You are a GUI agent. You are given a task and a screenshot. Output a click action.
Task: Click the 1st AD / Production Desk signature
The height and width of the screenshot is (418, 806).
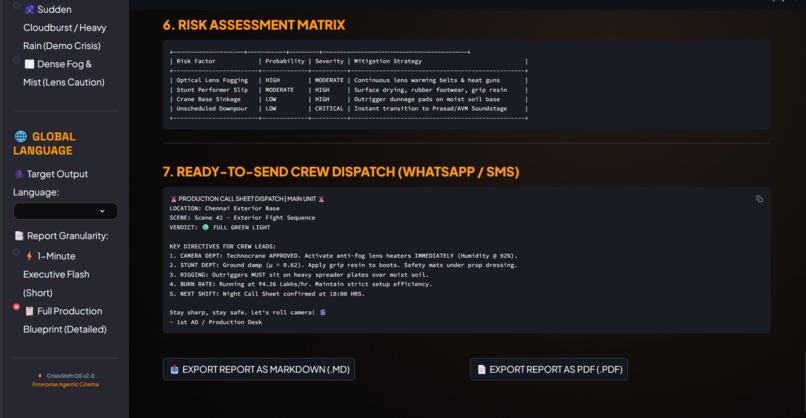[x=216, y=322]
